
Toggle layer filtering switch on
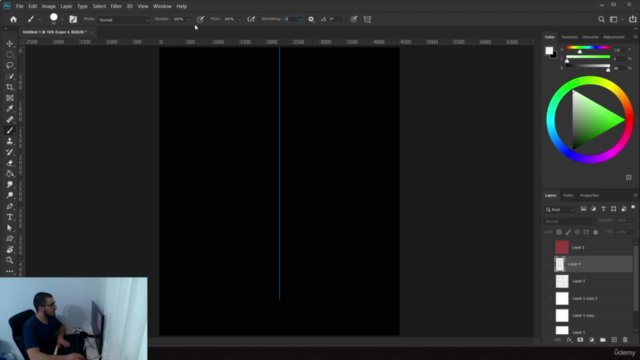pyautogui.click(x=633, y=208)
